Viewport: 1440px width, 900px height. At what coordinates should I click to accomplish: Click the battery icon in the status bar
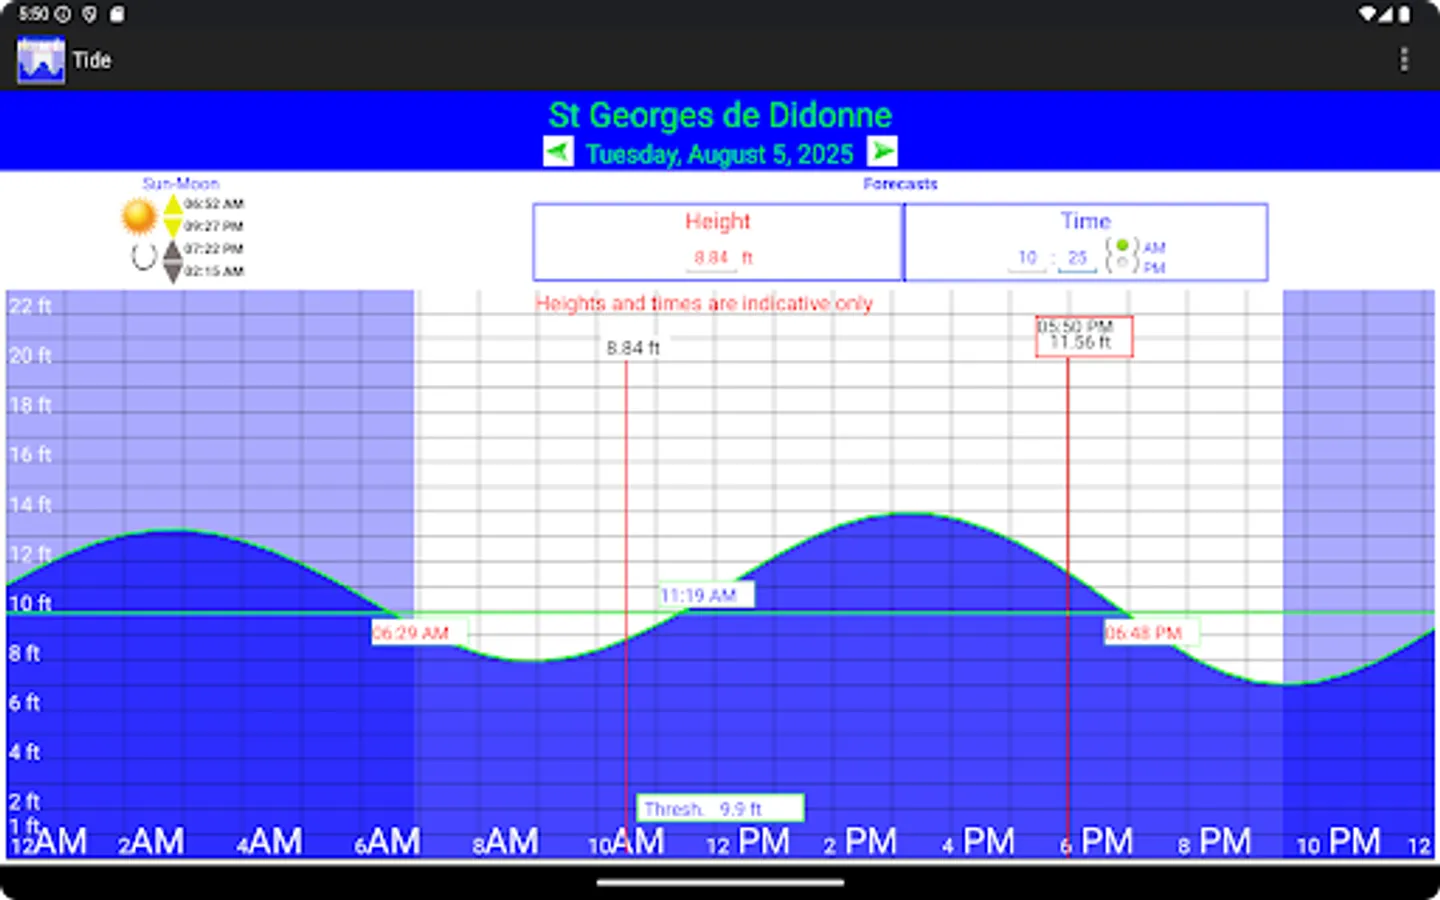coord(1406,14)
